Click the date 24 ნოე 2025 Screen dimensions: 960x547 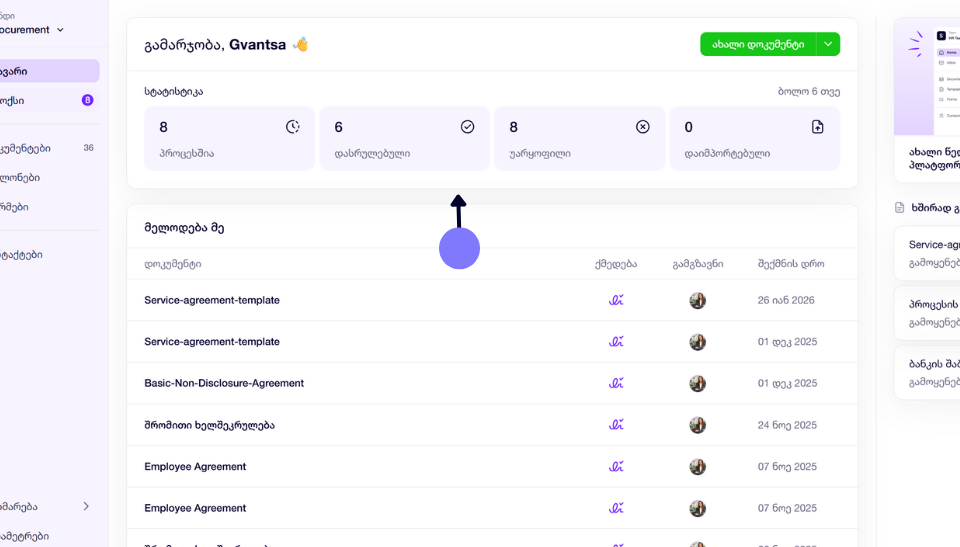coord(787,425)
